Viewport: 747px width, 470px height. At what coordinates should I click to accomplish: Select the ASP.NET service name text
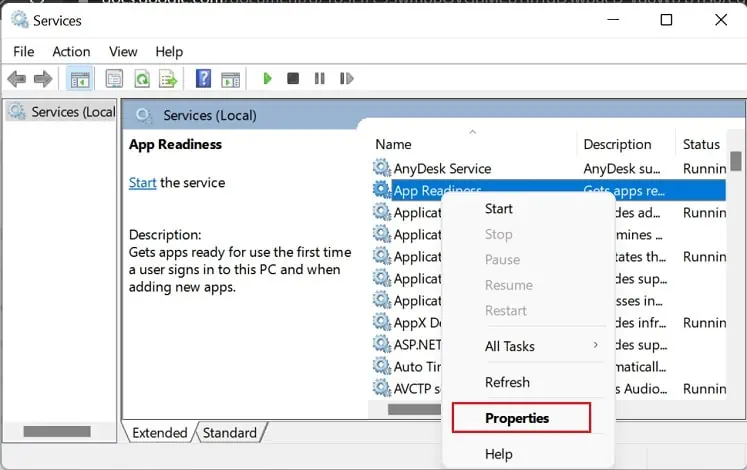[417, 345]
